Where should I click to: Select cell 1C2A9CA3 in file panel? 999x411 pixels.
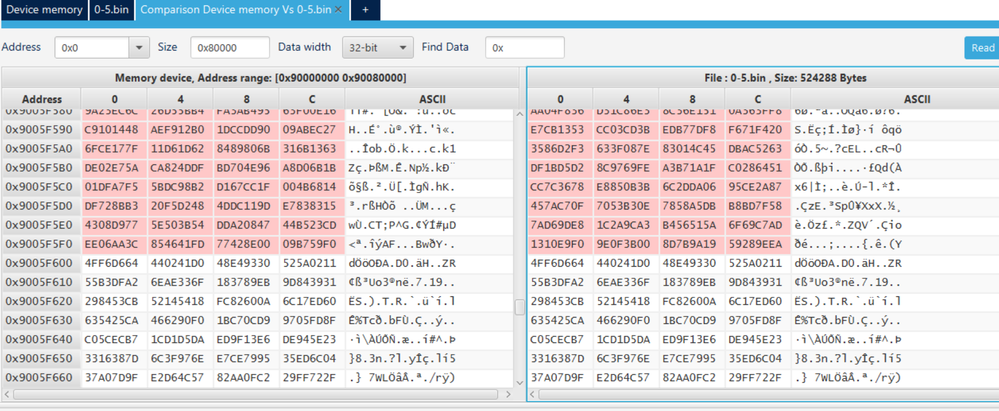tap(626, 225)
